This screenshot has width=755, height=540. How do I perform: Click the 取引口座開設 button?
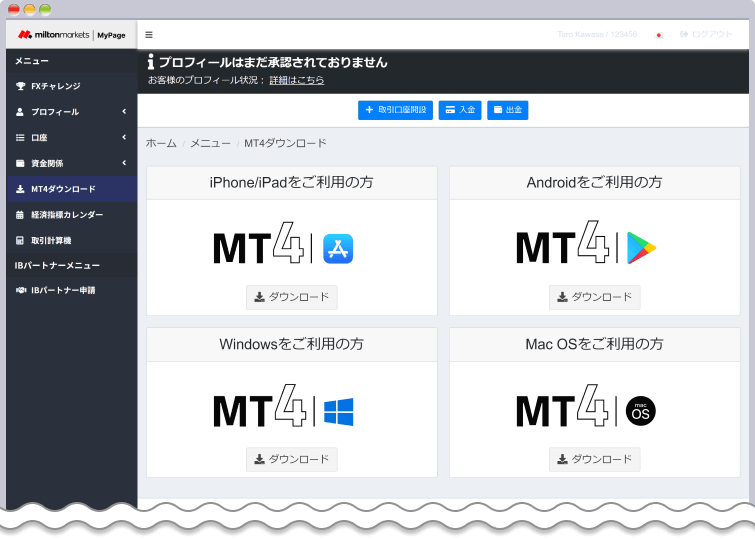395,110
